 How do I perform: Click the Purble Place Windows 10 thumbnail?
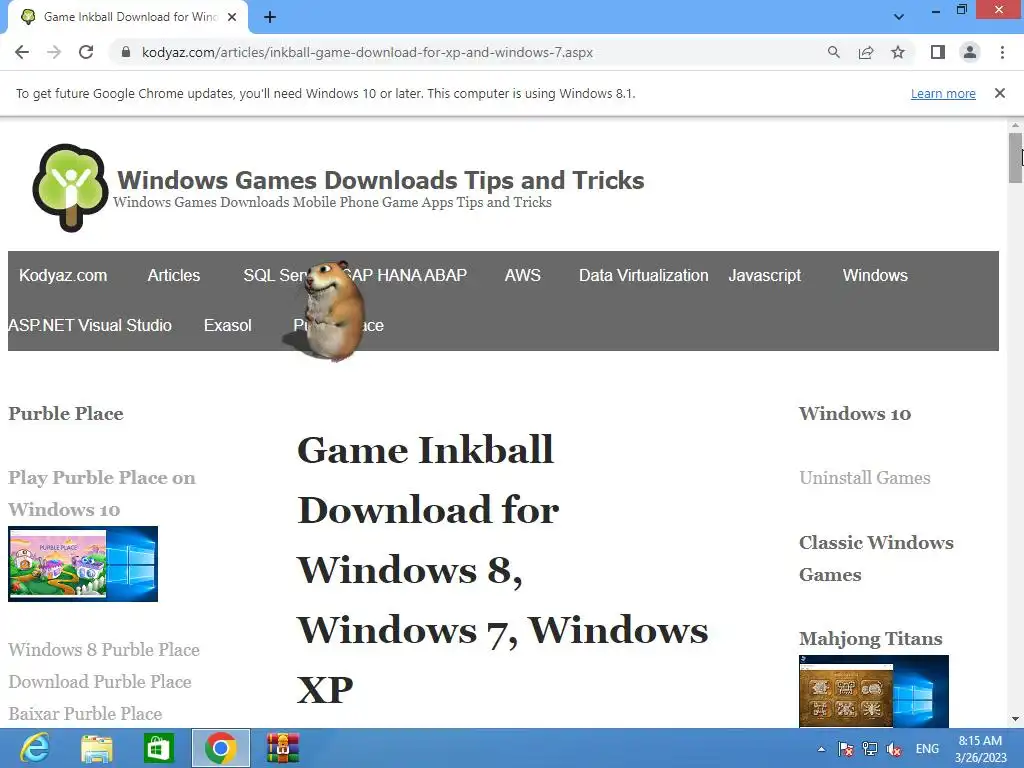(x=83, y=564)
